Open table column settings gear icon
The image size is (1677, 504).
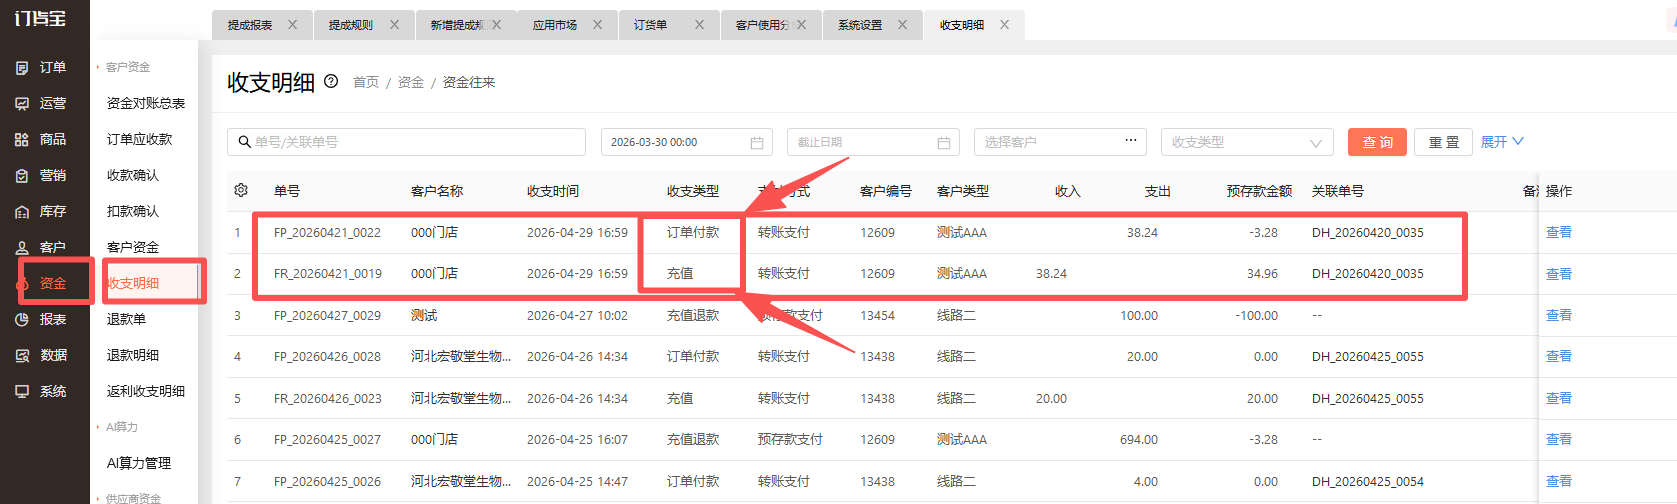(241, 190)
